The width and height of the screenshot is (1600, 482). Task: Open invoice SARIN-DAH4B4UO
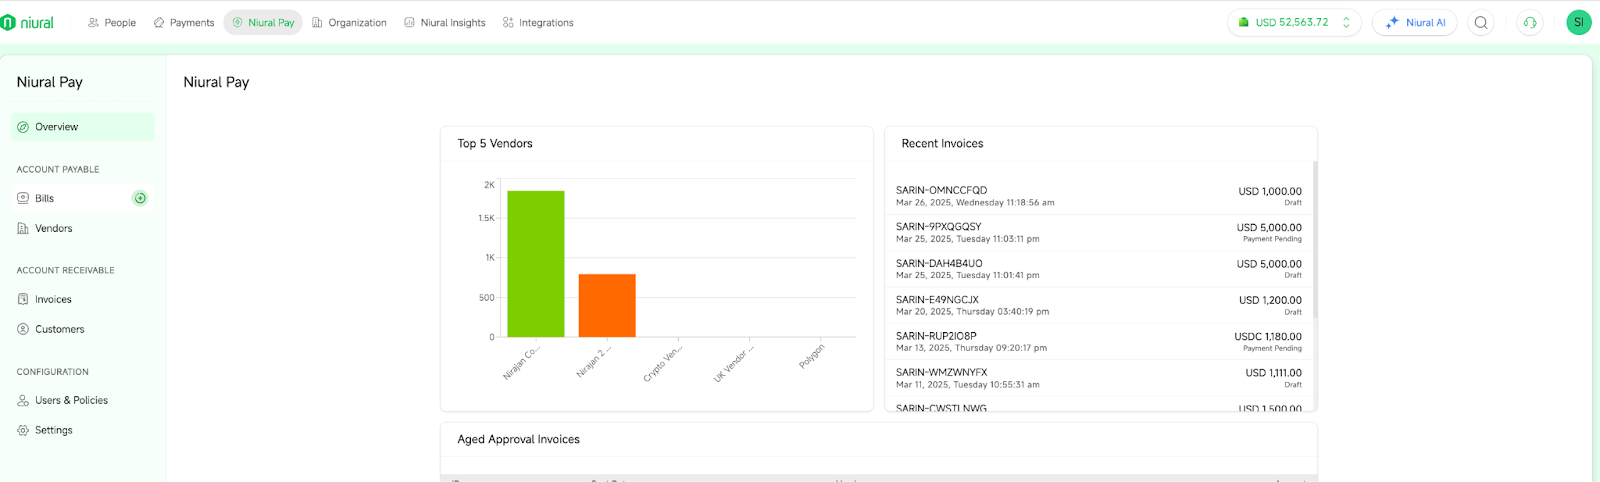[x=1099, y=269]
